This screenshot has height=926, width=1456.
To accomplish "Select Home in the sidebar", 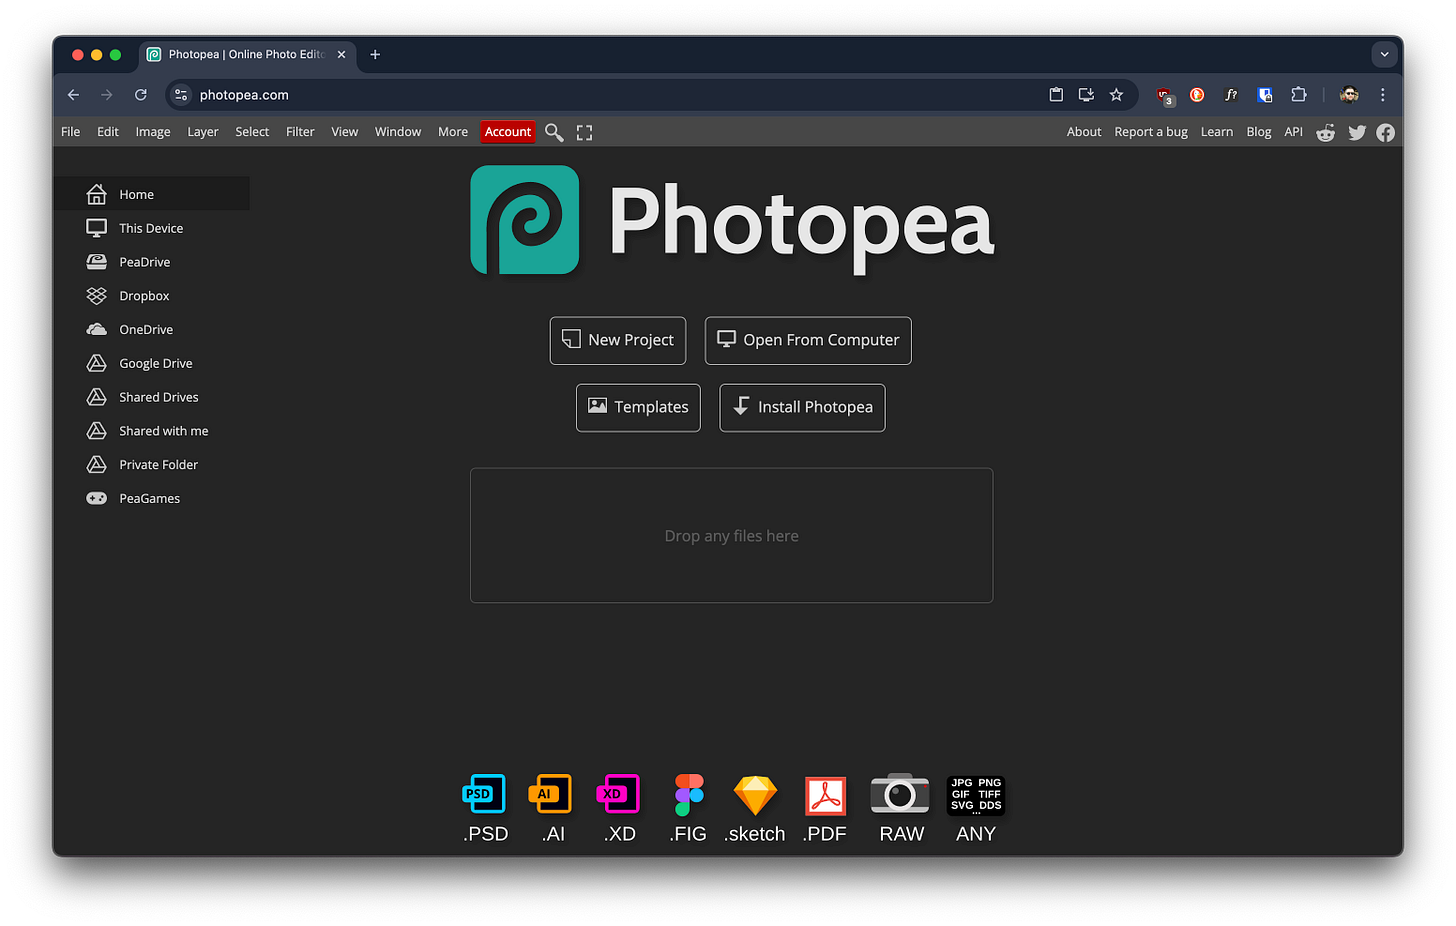I will (151, 194).
